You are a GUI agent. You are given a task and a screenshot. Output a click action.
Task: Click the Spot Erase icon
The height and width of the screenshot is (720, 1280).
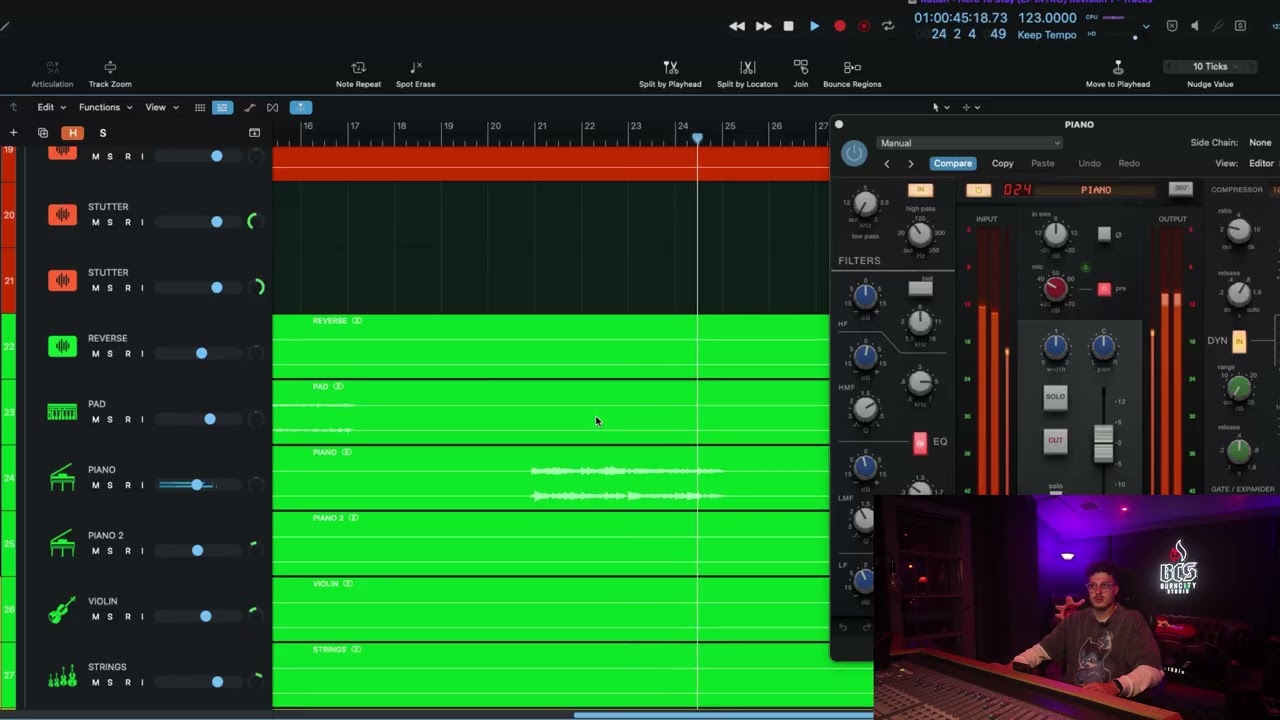coord(415,68)
